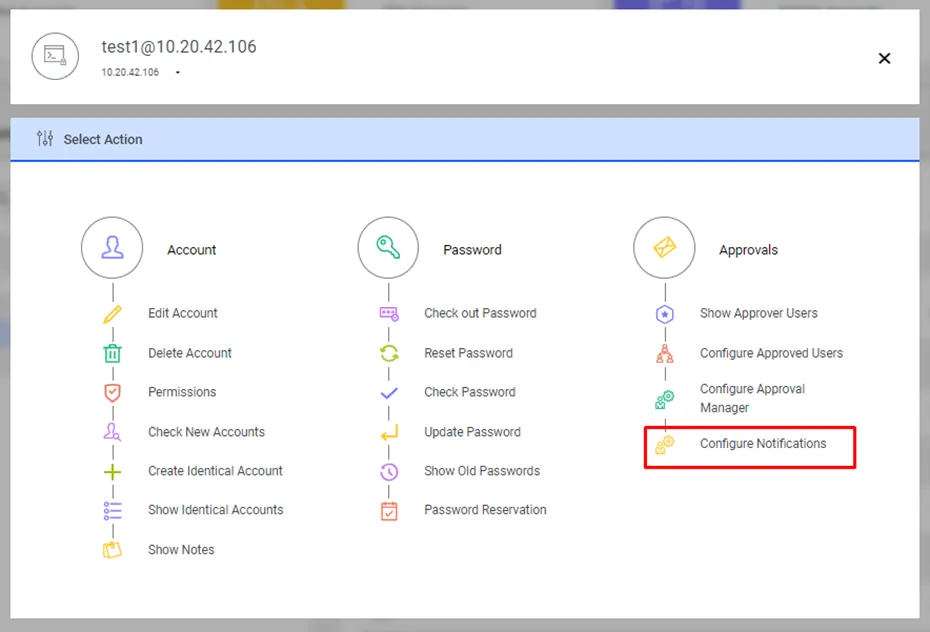Click the Password heading label
The width and height of the screenshot is (930, 632).
tap(472, 250)
